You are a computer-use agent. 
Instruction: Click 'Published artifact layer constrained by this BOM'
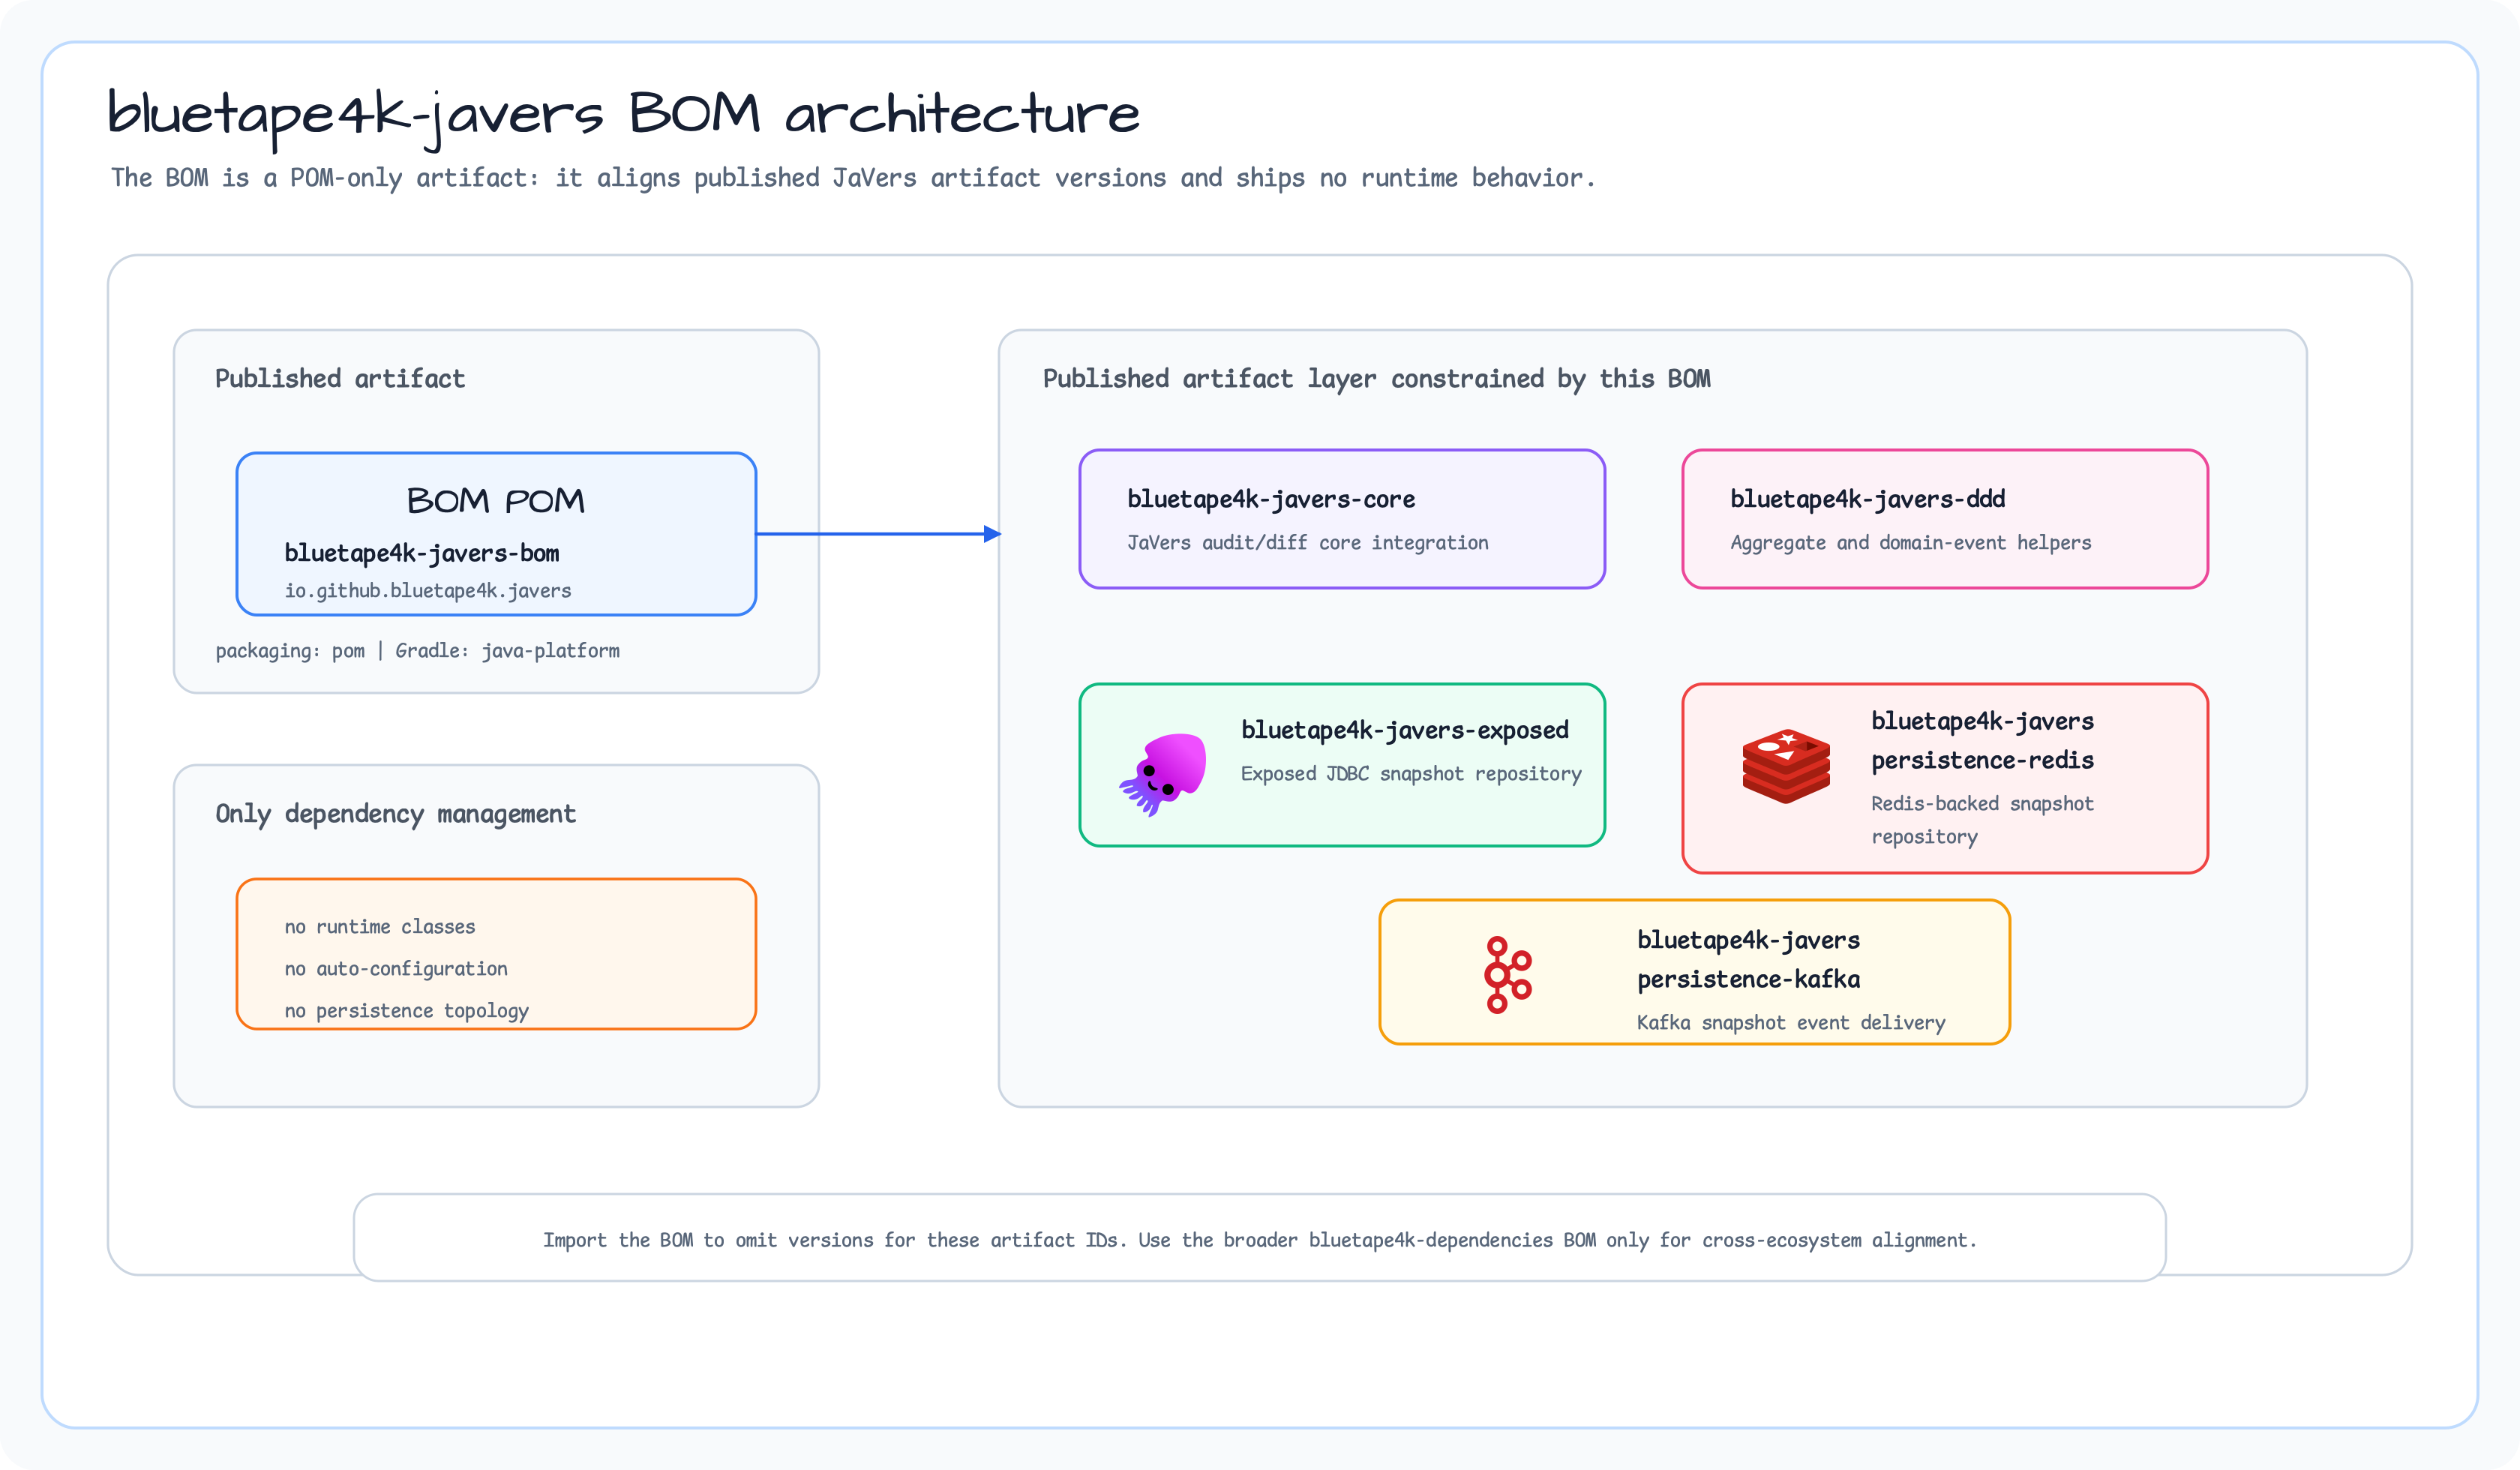point(1377,379)
